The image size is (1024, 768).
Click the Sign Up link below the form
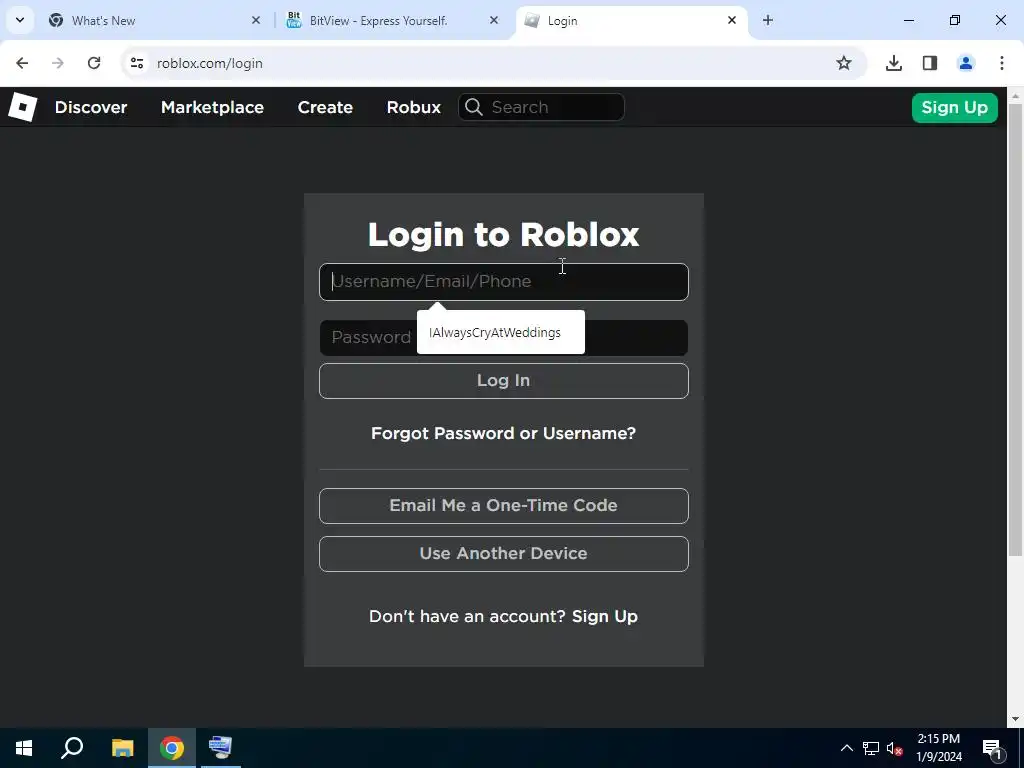click(605, 616)
